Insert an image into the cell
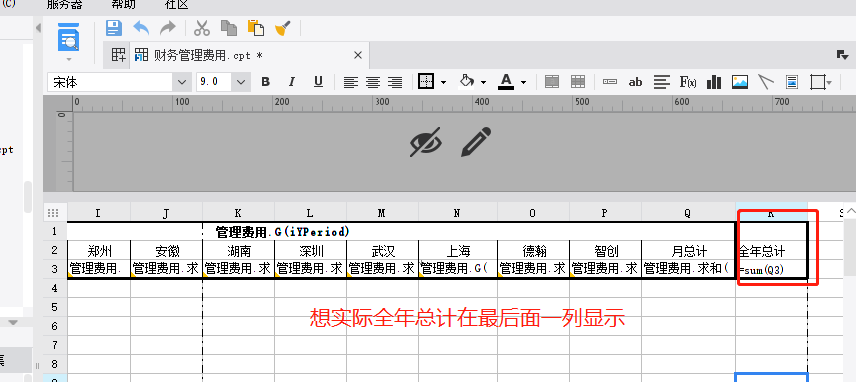Image resolution: width=856 pixels, height=382 pixels. [x=740, y=82]
